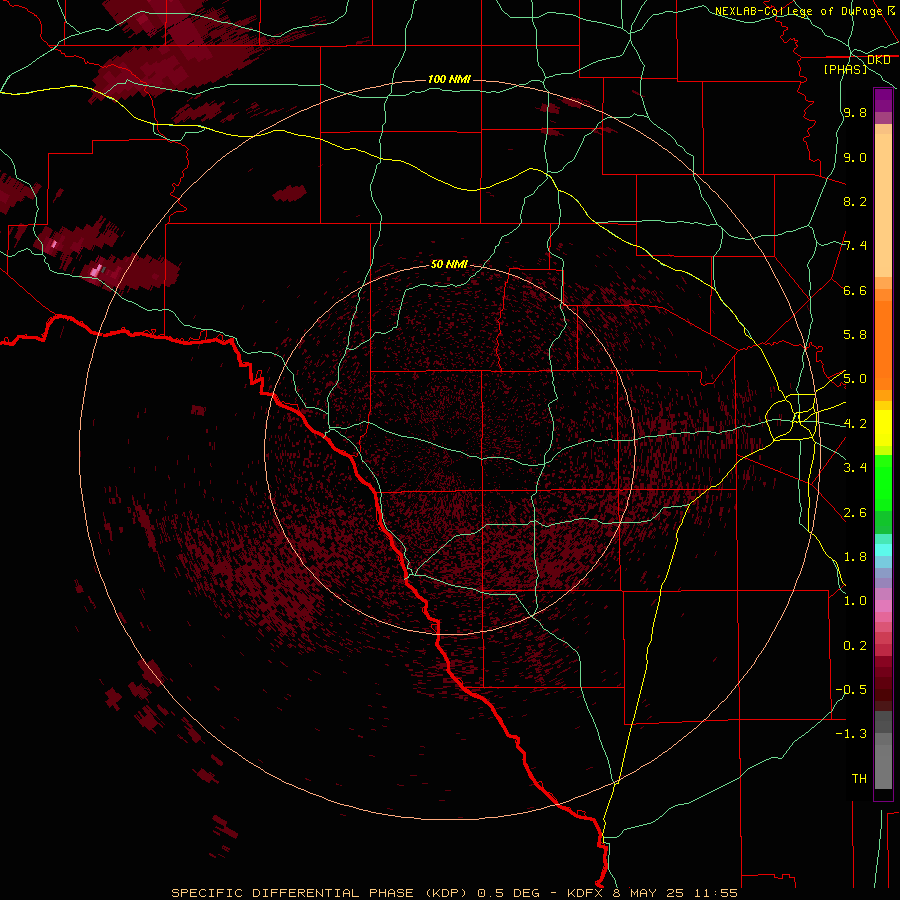
Task: Pick the orange segment of color bar
Action: pos(883,346)
